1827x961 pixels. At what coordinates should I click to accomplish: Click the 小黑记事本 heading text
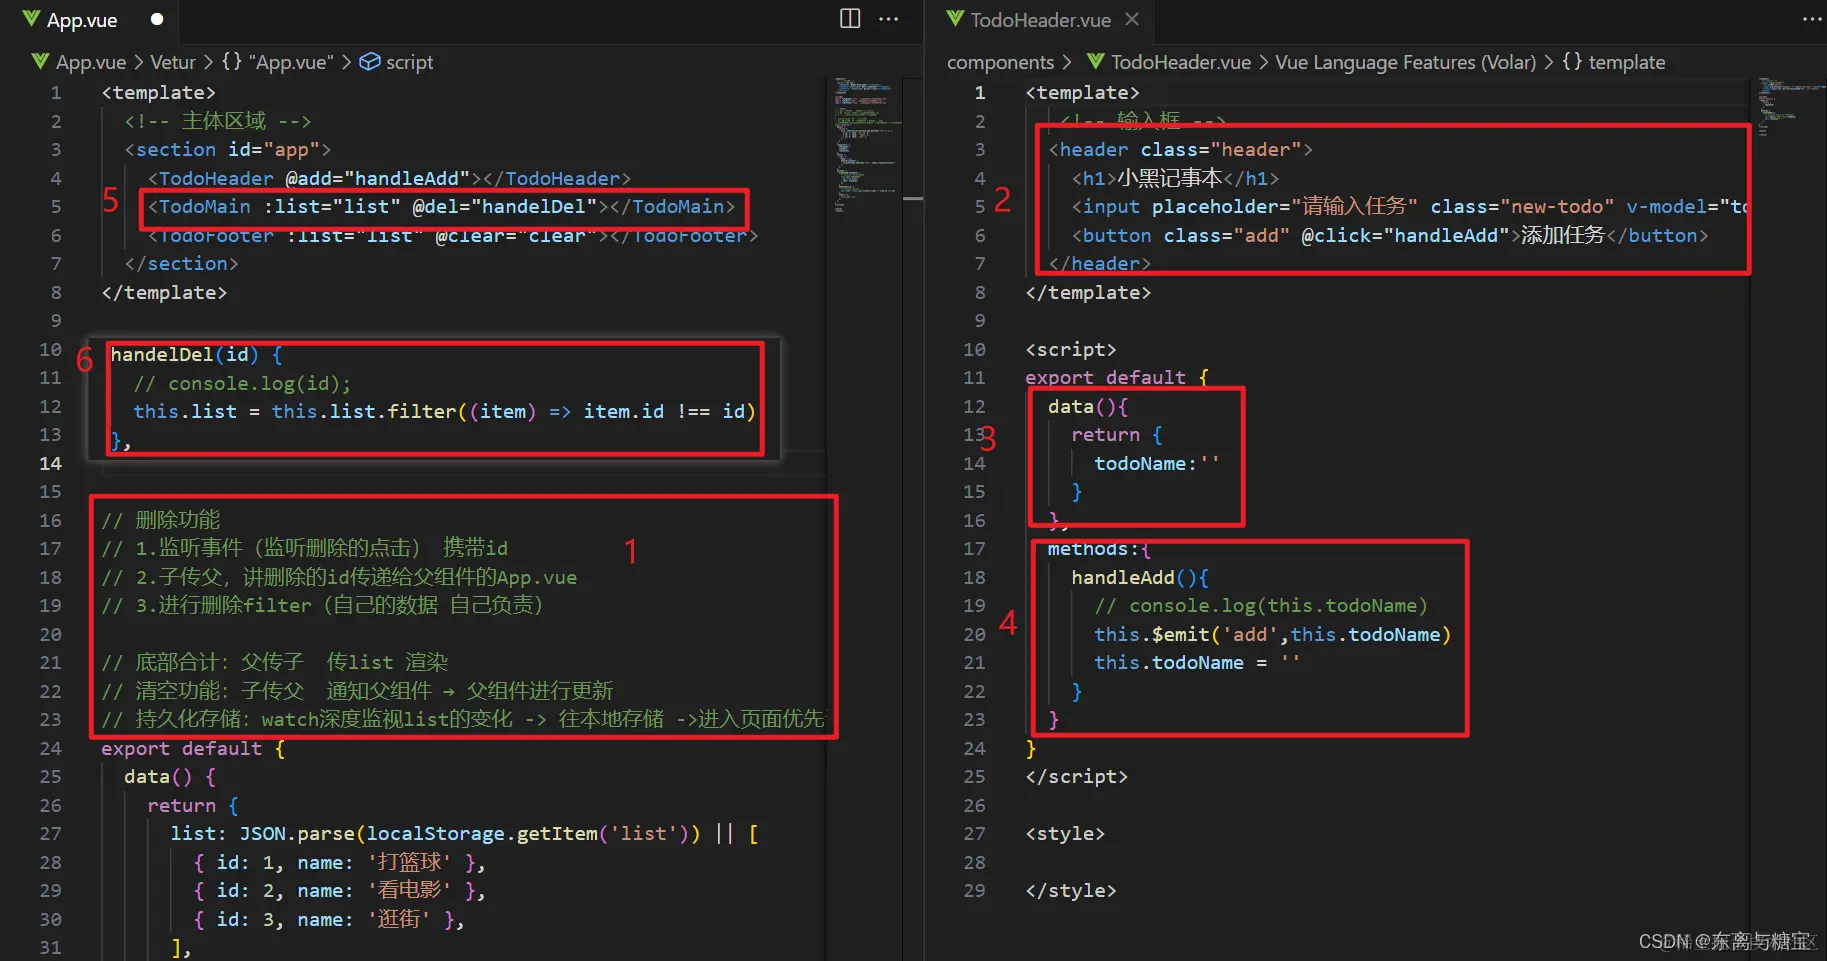[x=1170, y=178]
